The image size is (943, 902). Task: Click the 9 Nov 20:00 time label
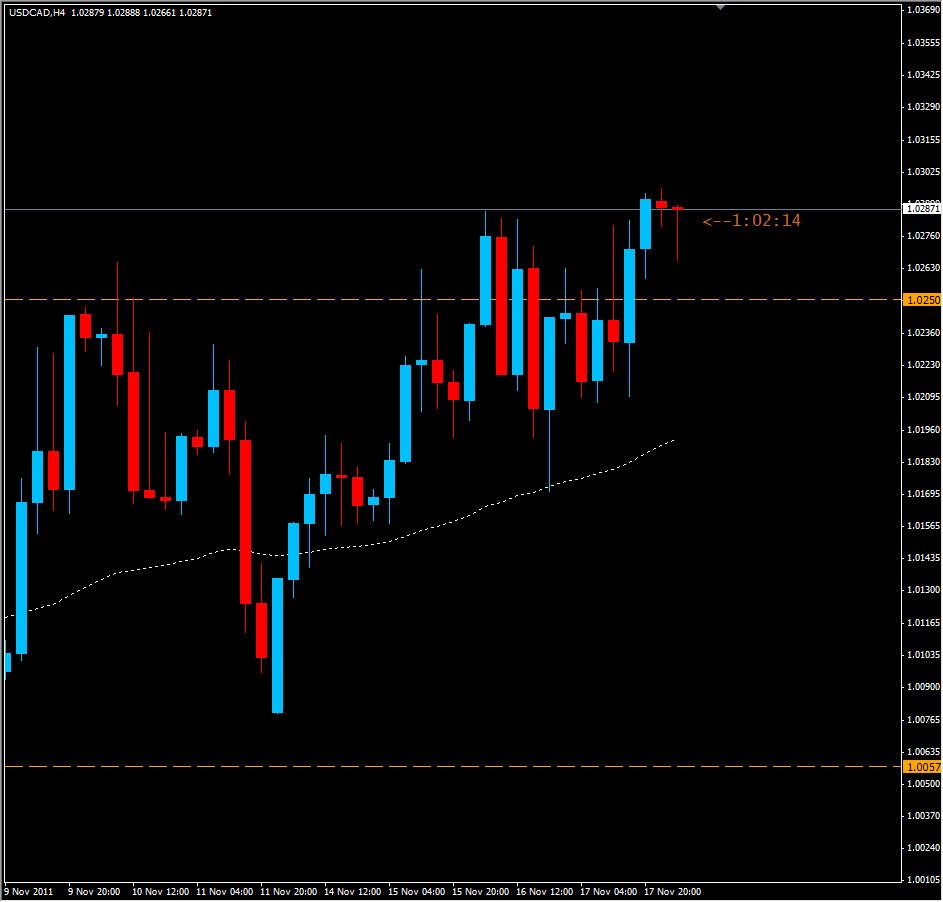click(94, 892)
